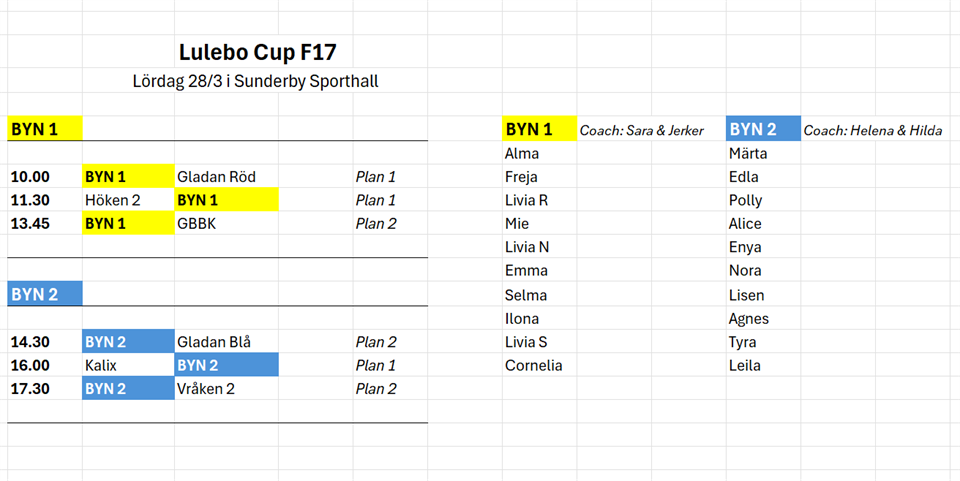Select player name "Märta" in the roster

point(748,153)
